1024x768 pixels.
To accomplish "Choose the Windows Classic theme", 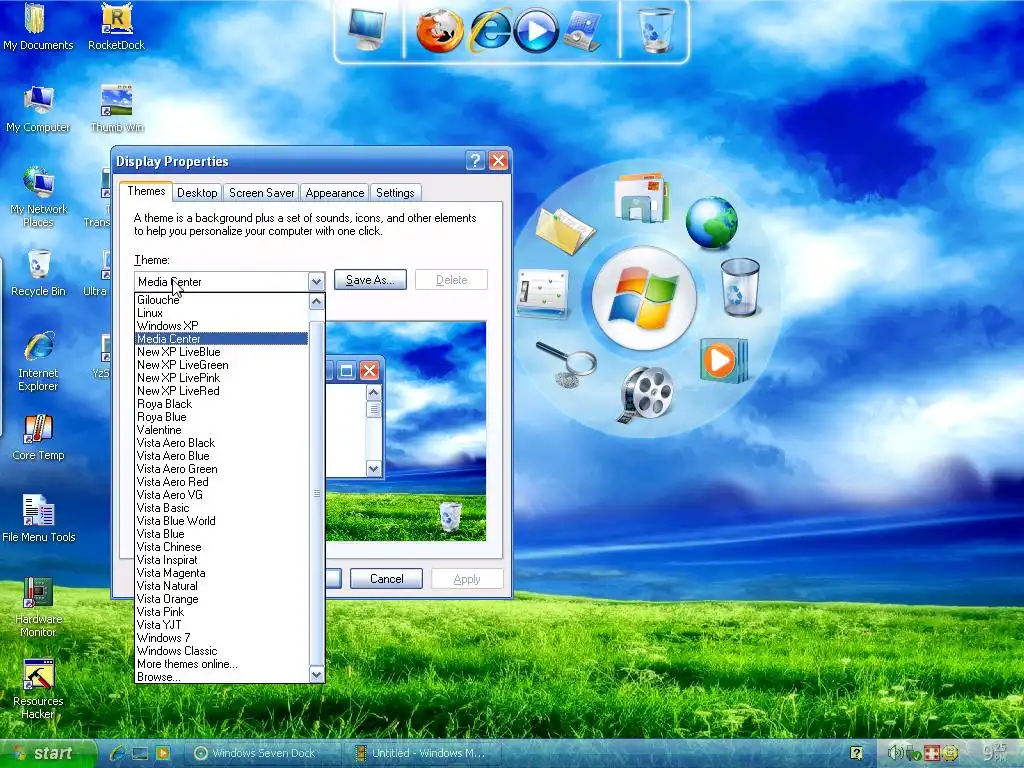I will [x=221, y=651].
